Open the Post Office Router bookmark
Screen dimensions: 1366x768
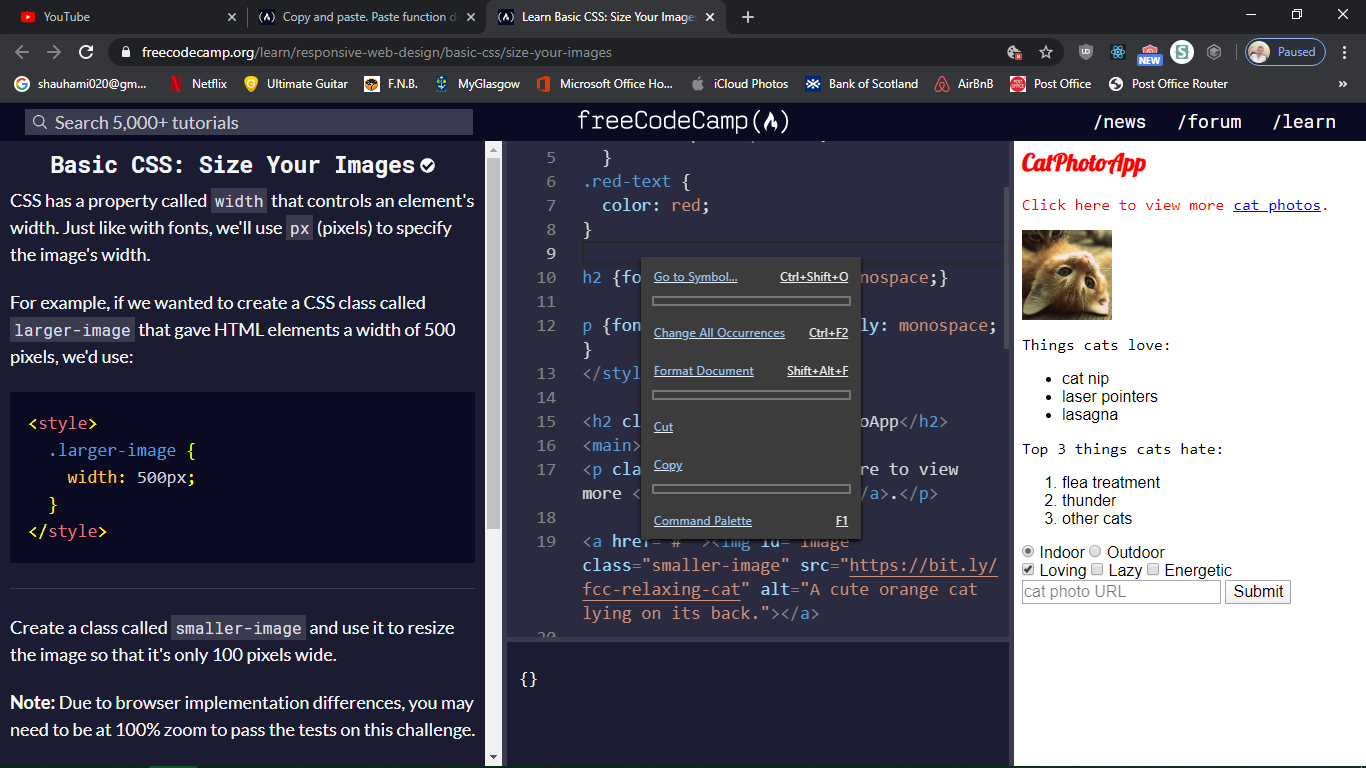(1168, 84)
